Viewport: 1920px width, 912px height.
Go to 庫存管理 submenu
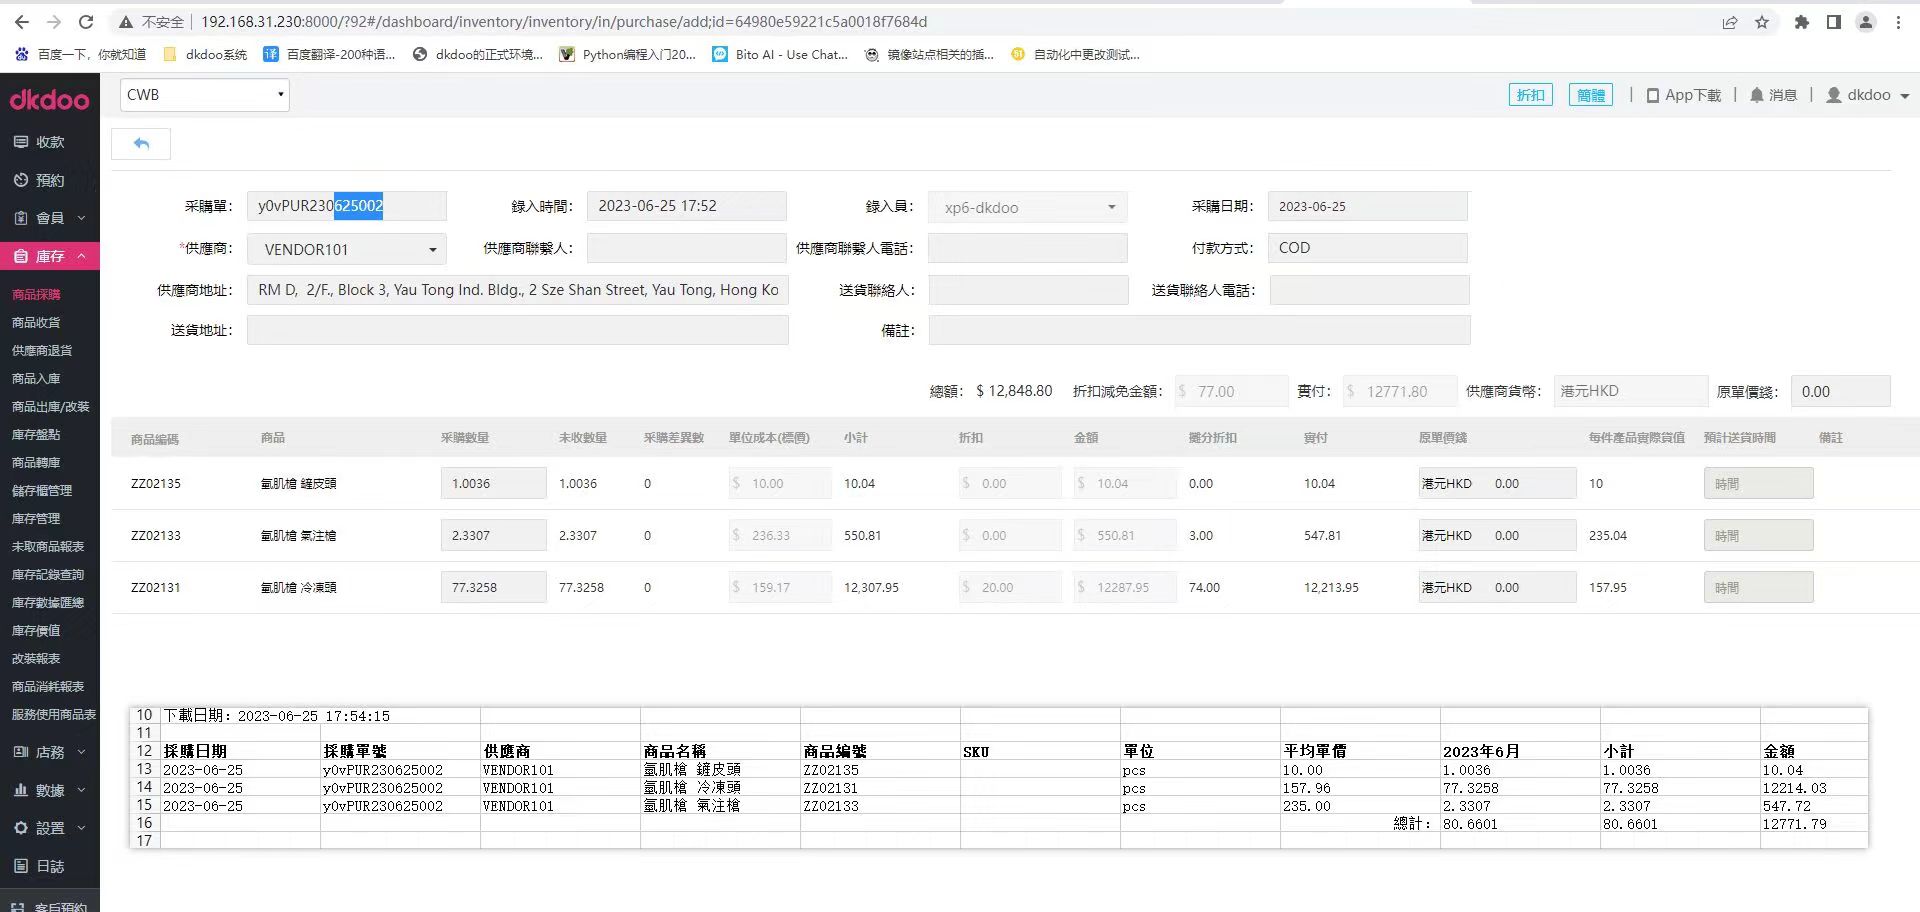37,518
